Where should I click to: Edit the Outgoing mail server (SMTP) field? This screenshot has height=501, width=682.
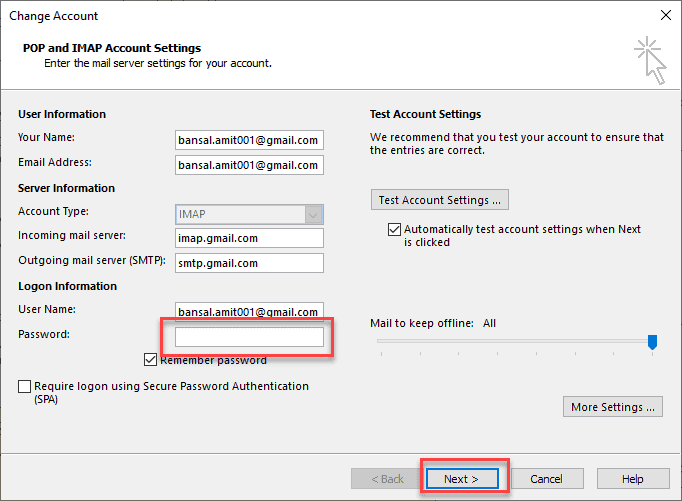[249, 263]
